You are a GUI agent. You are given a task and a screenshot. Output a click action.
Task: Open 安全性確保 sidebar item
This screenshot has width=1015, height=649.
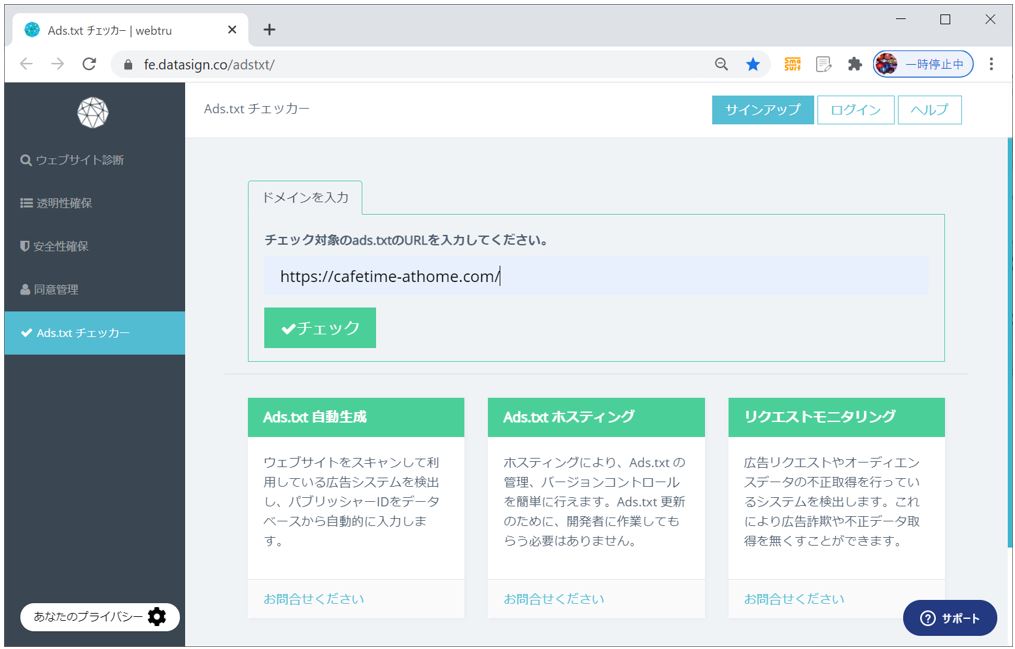(x=61, y=246)
